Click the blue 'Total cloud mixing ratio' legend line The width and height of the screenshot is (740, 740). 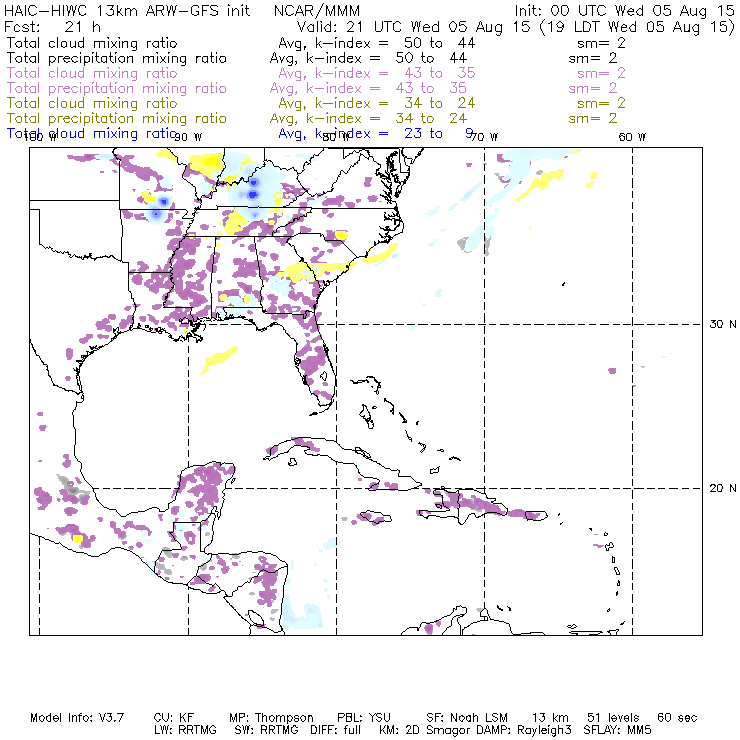[92, 134]
